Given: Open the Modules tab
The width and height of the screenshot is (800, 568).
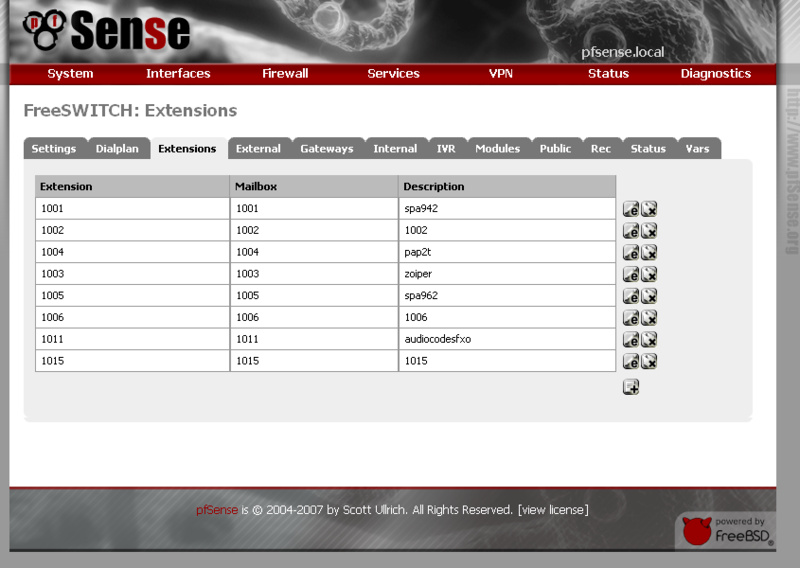Looking at the screenshot, I should point(499,149).
